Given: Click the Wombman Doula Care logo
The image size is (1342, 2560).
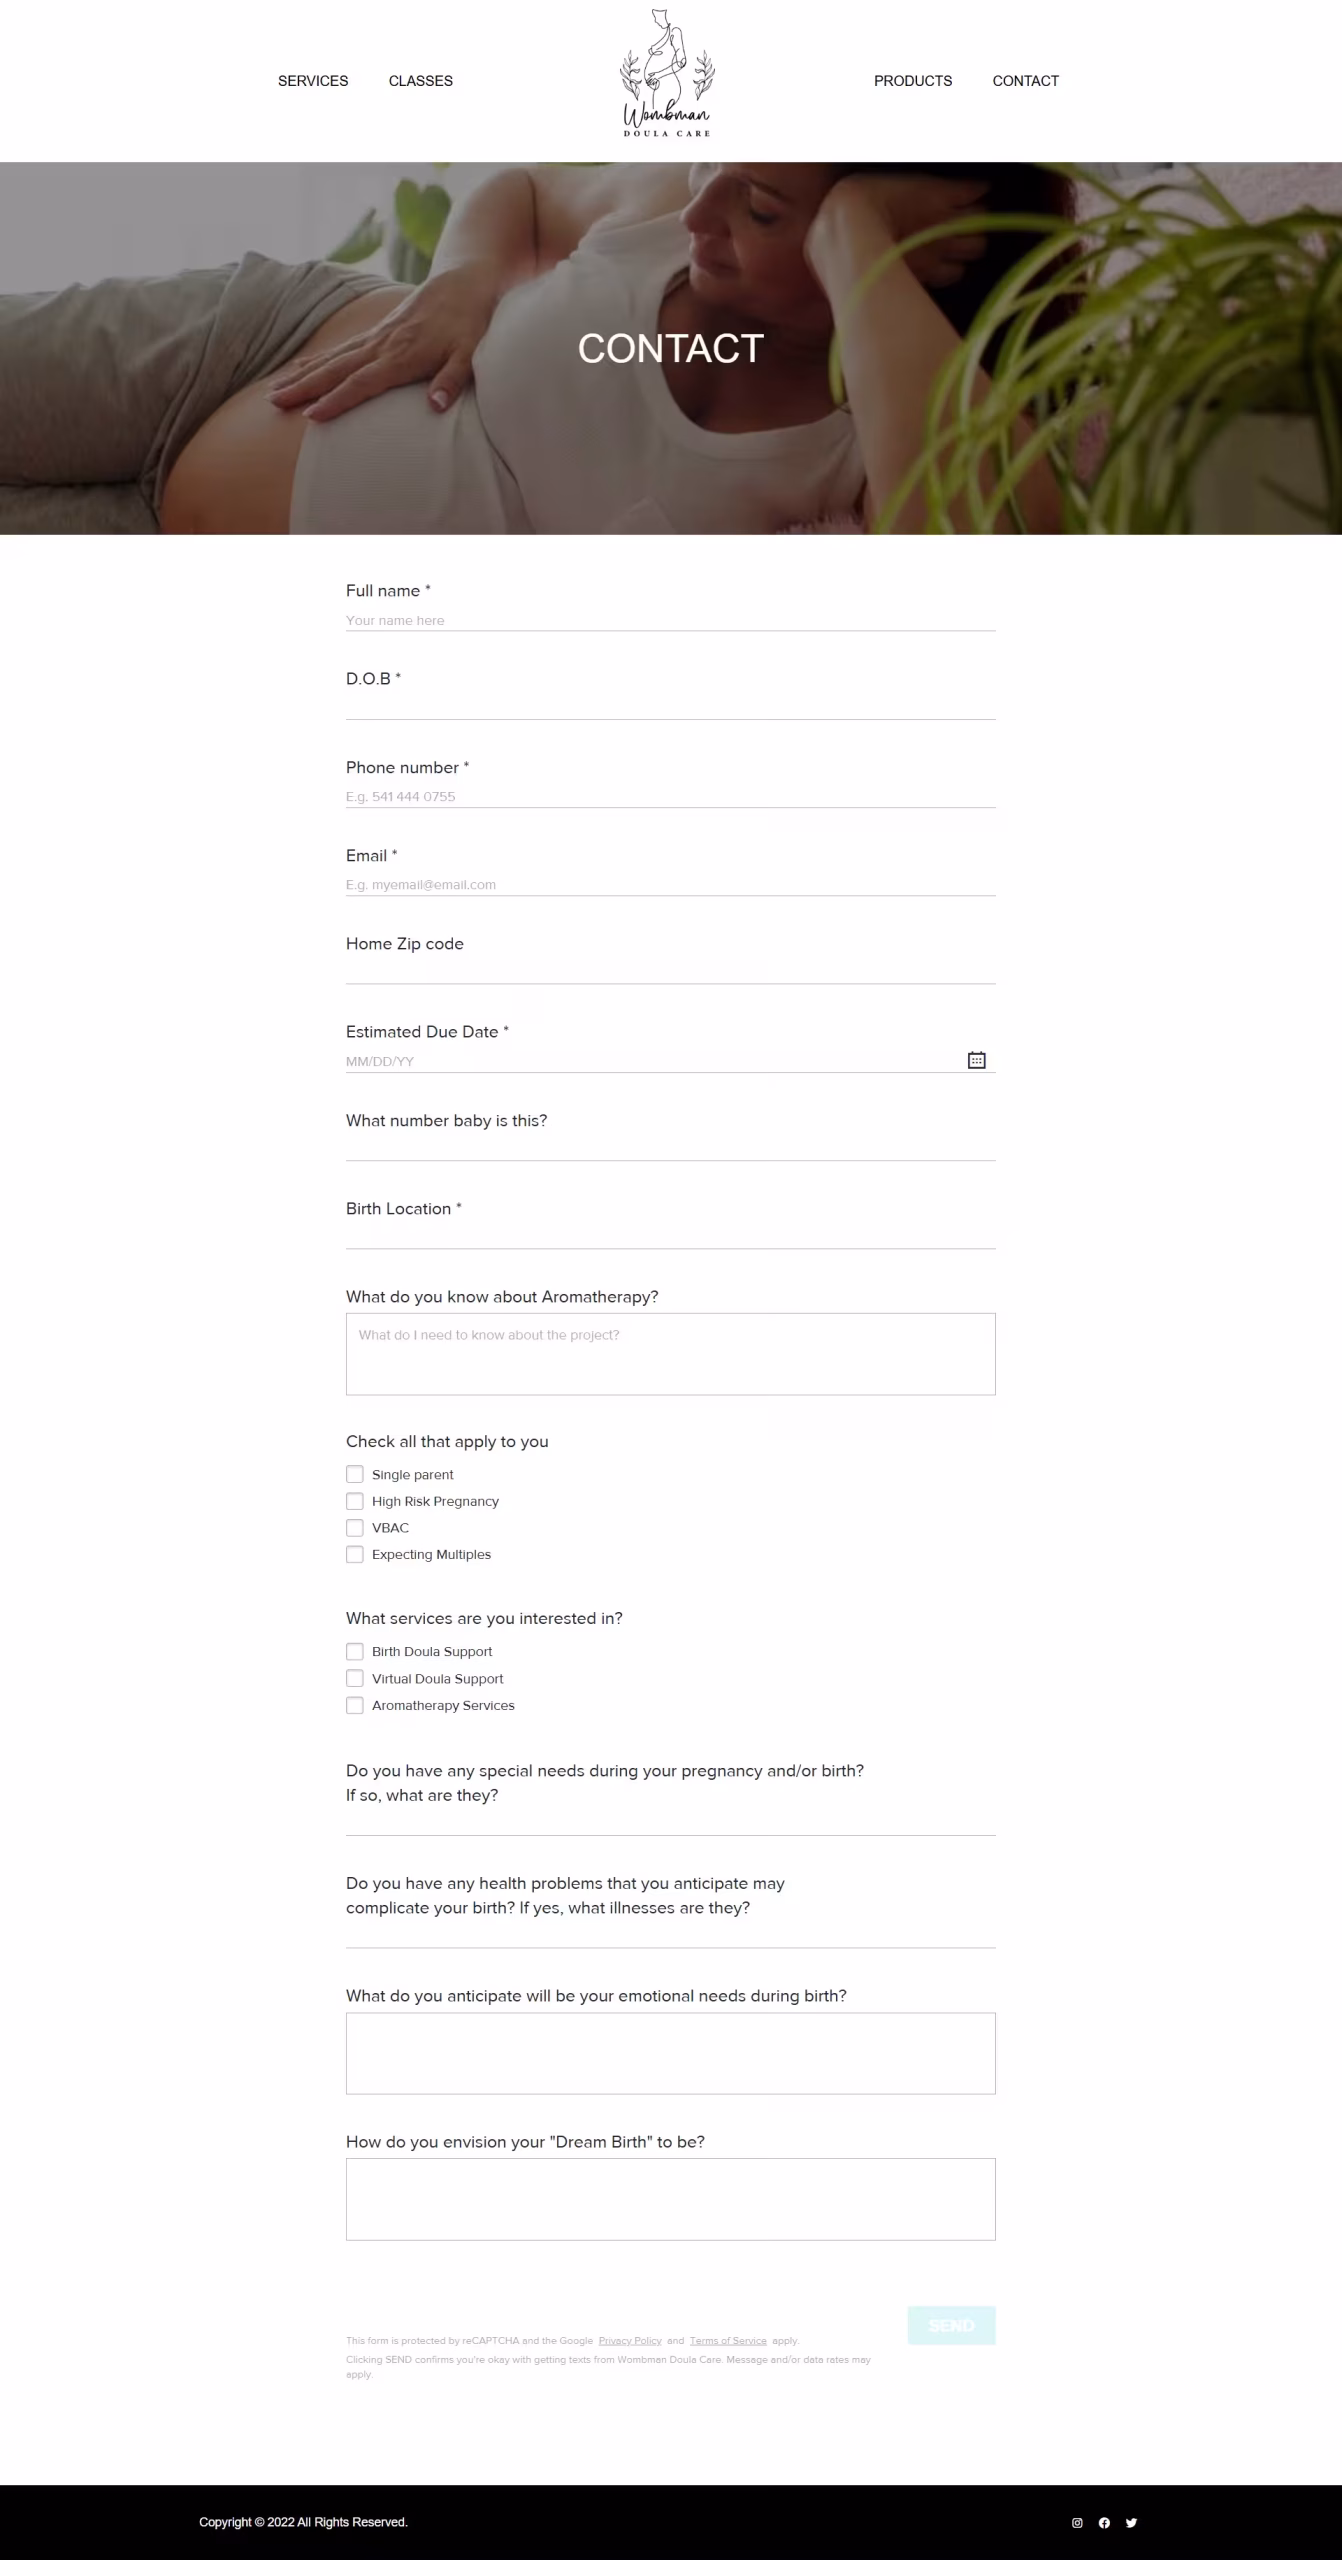Looking at the screenshot, I should (x=667, y=73).
